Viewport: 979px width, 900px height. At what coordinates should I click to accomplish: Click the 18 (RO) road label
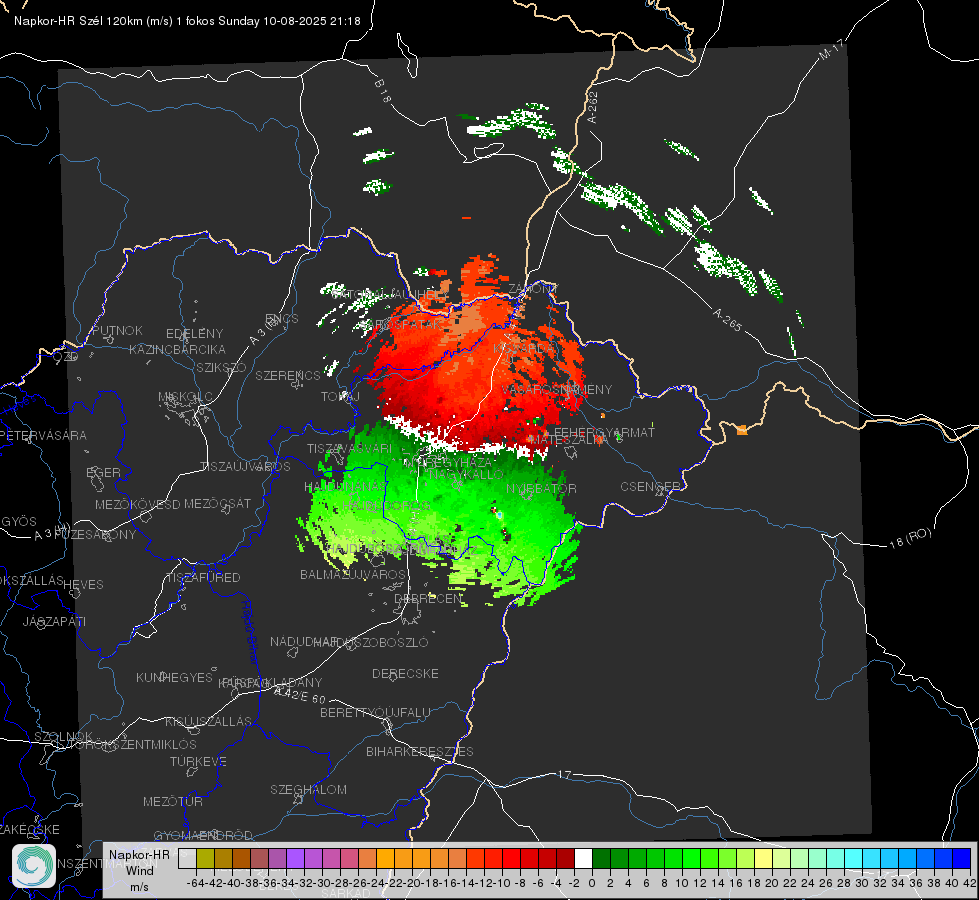(910, 538)
